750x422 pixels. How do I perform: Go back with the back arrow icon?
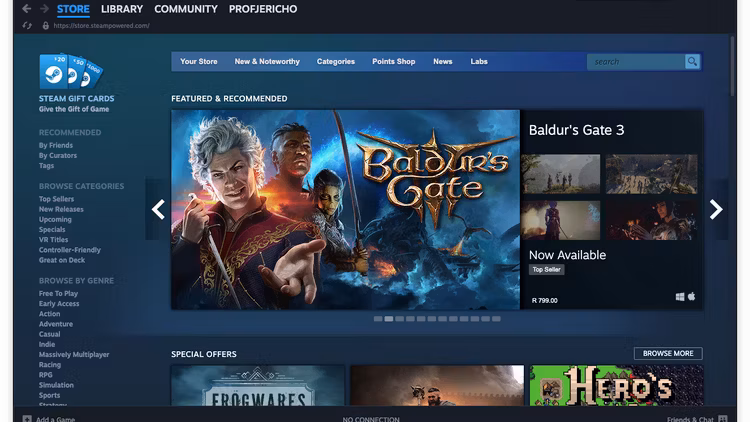pos(27,9)
